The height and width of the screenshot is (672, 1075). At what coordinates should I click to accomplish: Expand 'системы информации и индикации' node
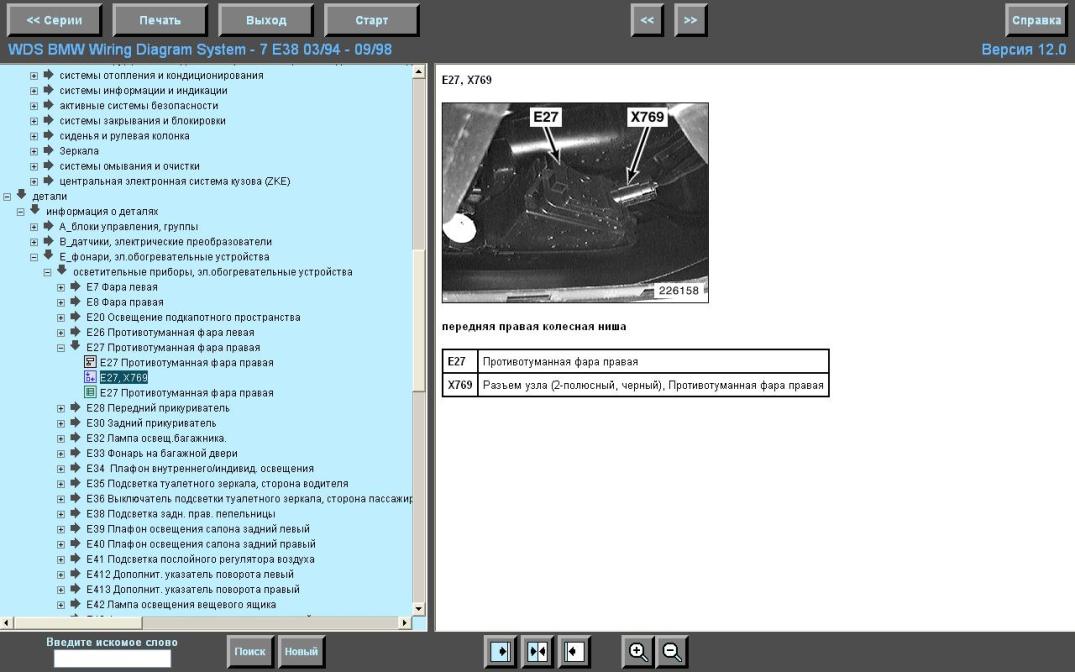pos(34,91)
